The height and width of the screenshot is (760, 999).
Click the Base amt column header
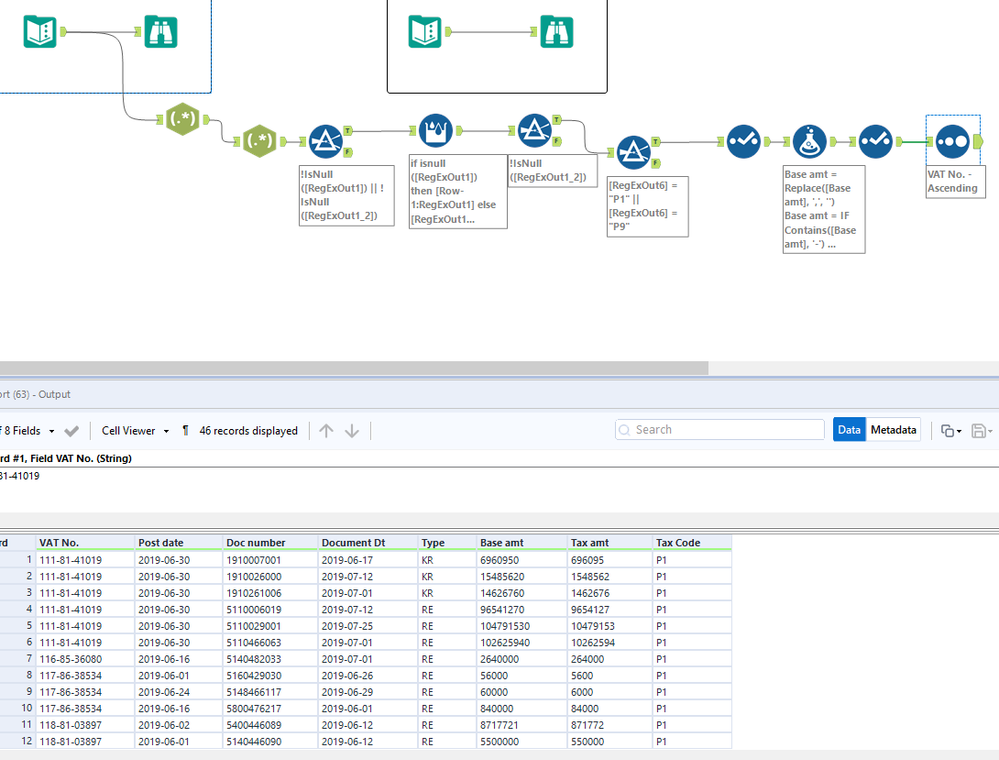522,543
